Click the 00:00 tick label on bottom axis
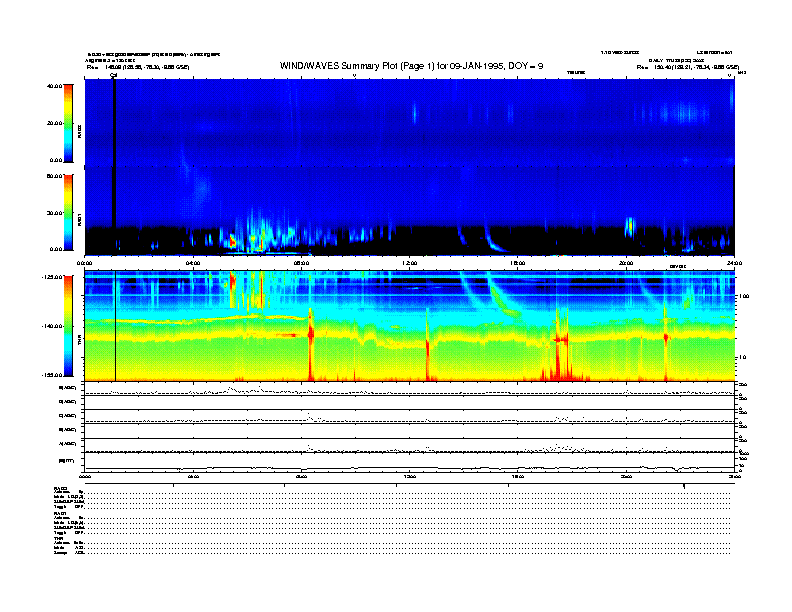The image size is (792, 612). click(85, 476)
